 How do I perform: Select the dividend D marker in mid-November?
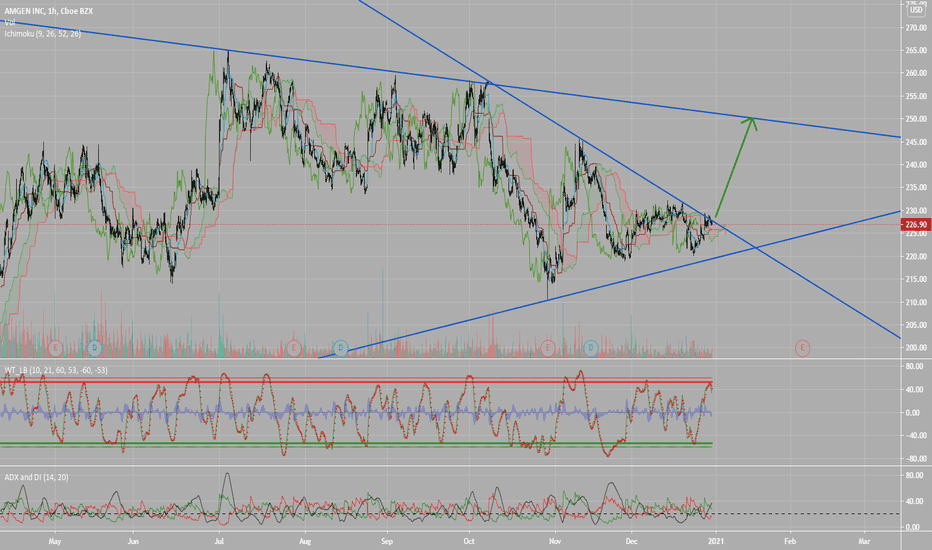coord(590,348)
